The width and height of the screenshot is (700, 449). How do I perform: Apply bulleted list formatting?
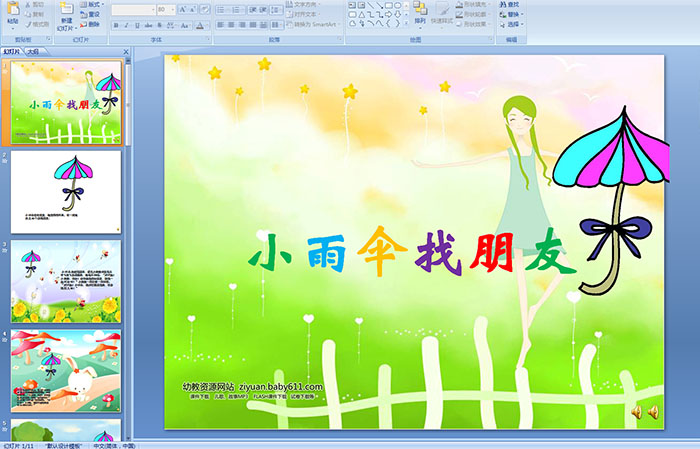pyautogui.click(x=222, y=10)
